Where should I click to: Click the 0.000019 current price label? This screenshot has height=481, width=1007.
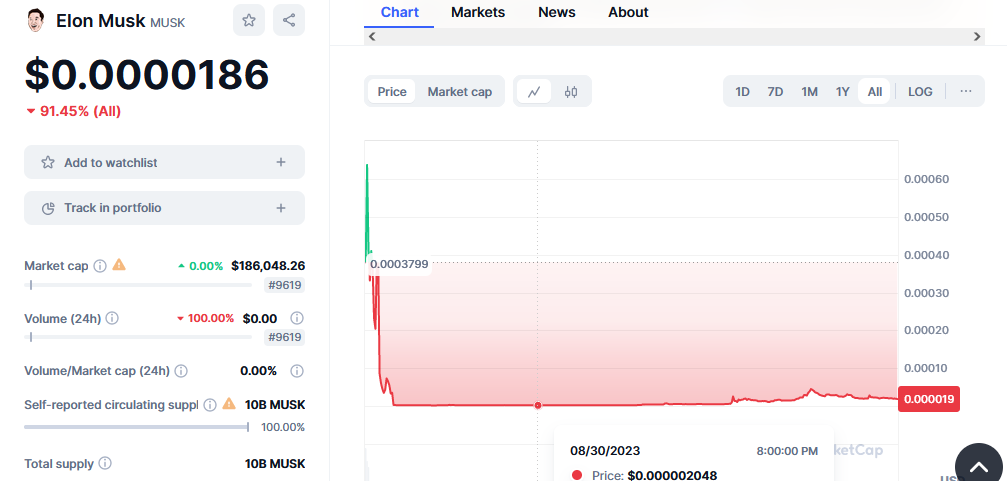tap(929, 399)
